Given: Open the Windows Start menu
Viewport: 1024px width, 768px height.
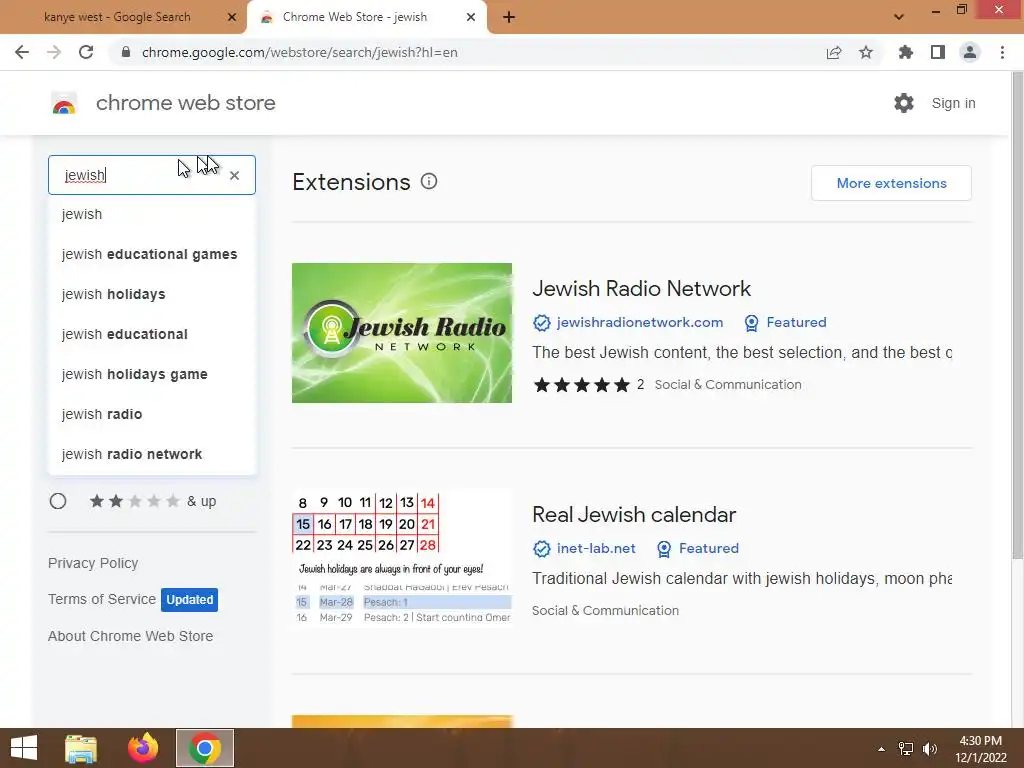Looking at the screenshot, I should 24,748.
